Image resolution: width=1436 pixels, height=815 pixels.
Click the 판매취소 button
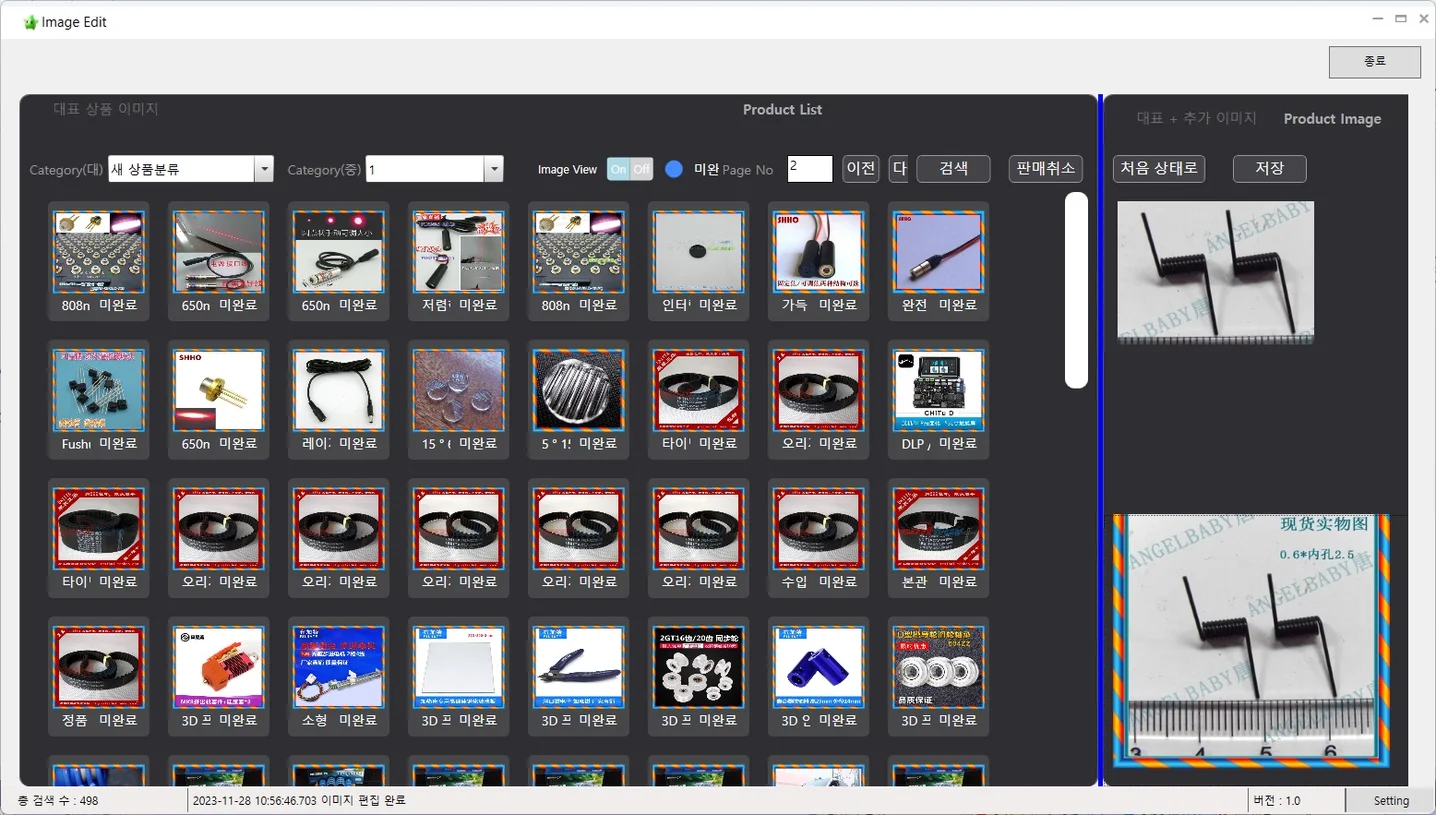click(x=1045, y=169)
